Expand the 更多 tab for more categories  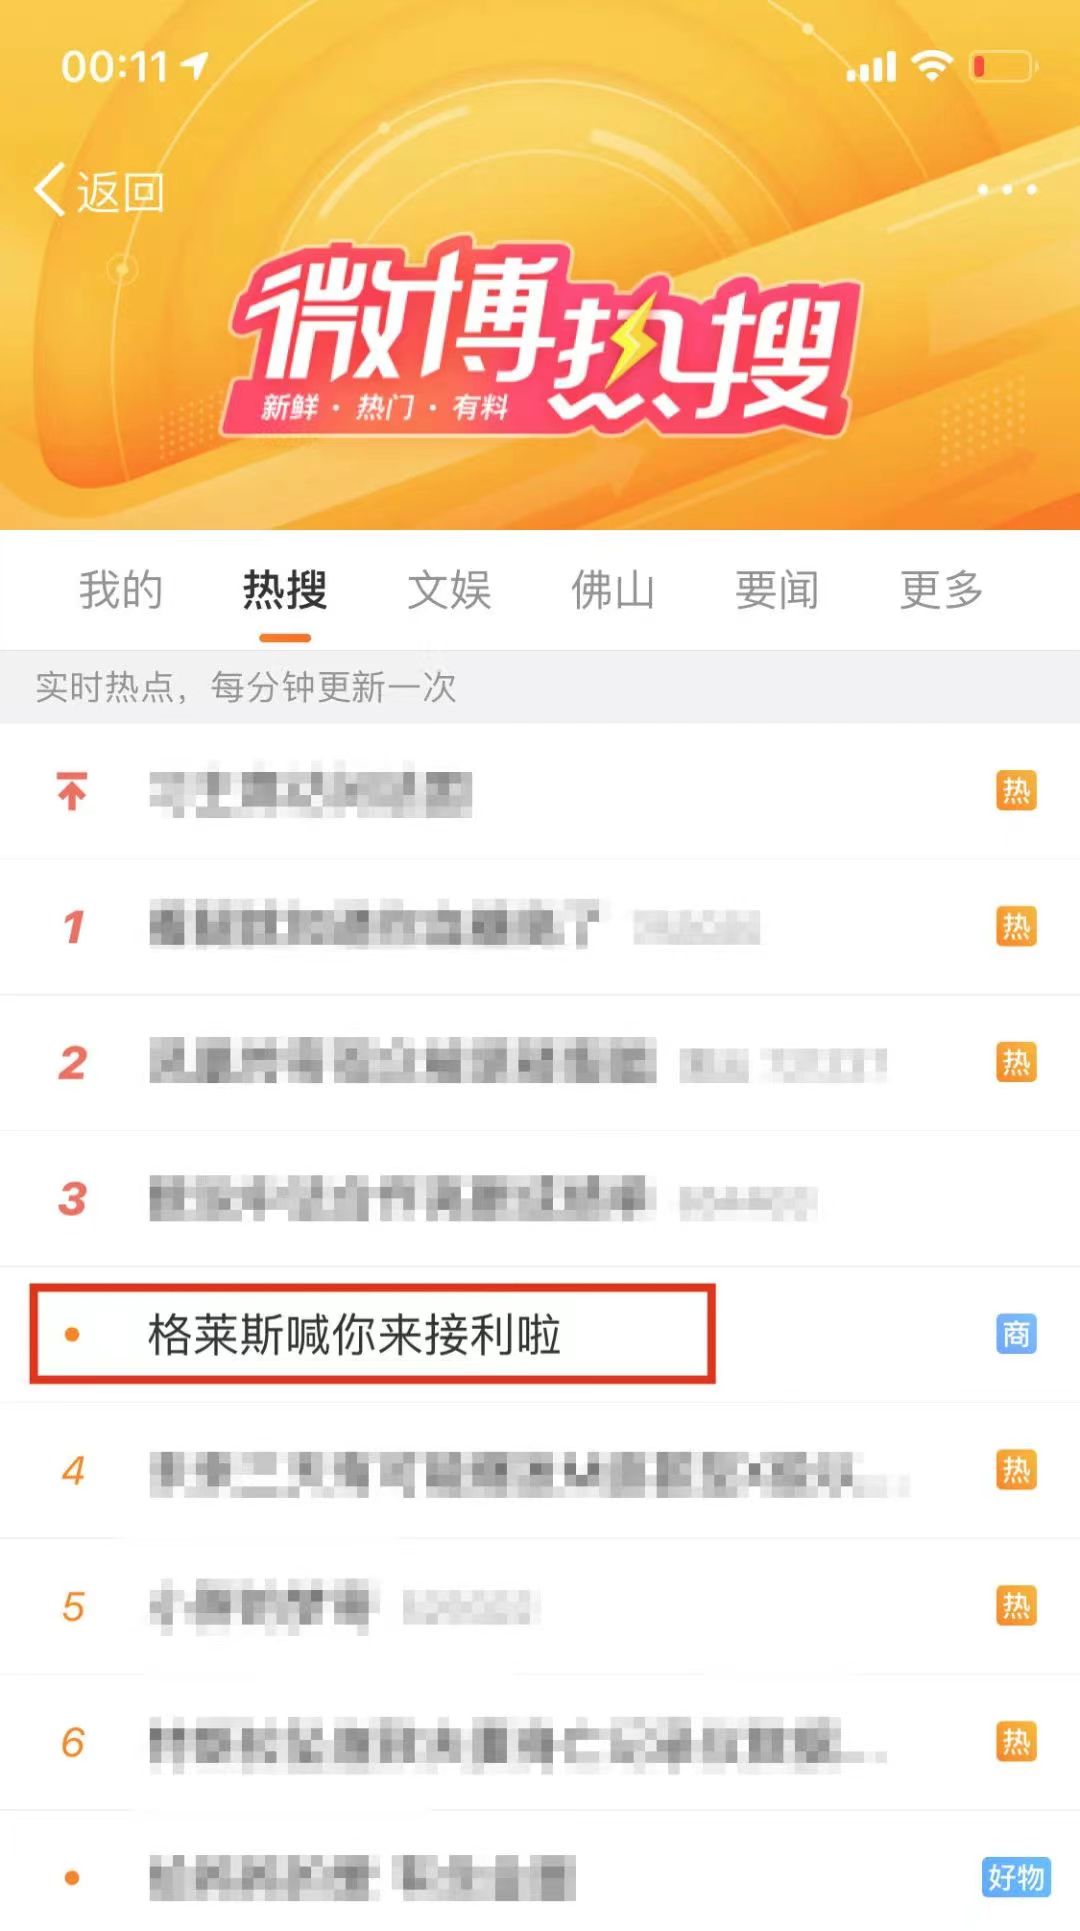coord(941,589)
